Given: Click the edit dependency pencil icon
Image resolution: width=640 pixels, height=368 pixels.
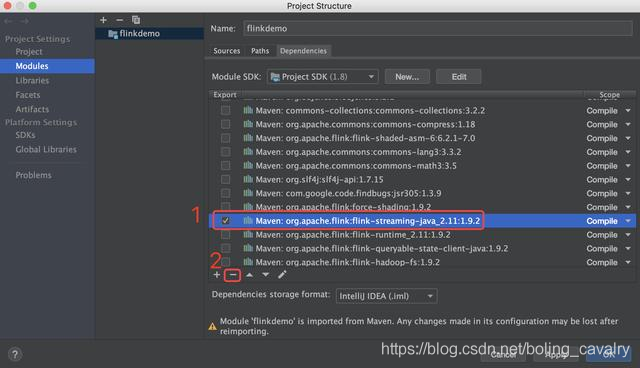Looking at the screenshot, I should click(x=282, y=275).
